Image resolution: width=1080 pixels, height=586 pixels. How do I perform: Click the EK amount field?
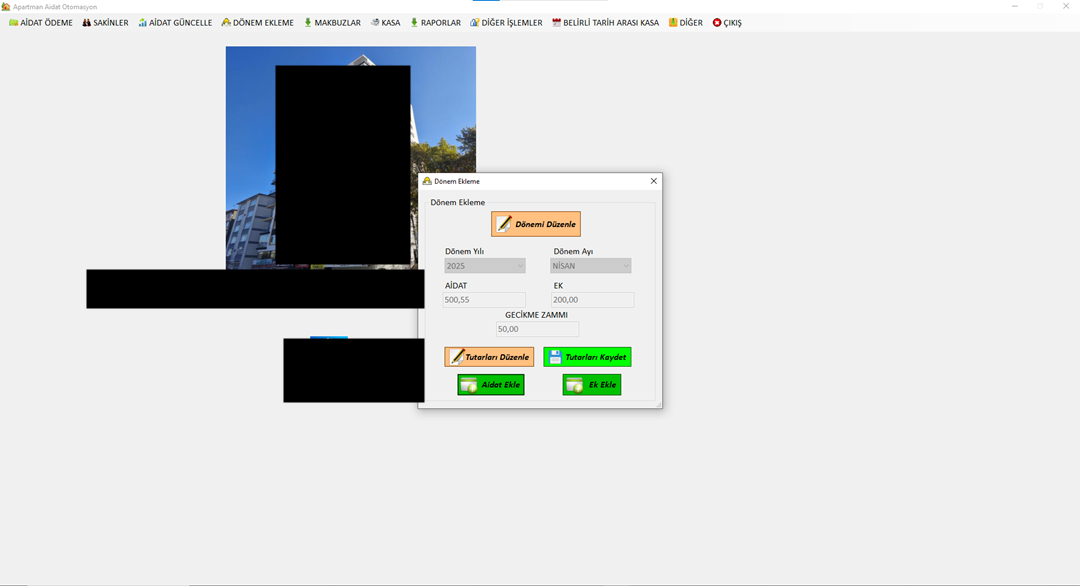pos(592,300)
